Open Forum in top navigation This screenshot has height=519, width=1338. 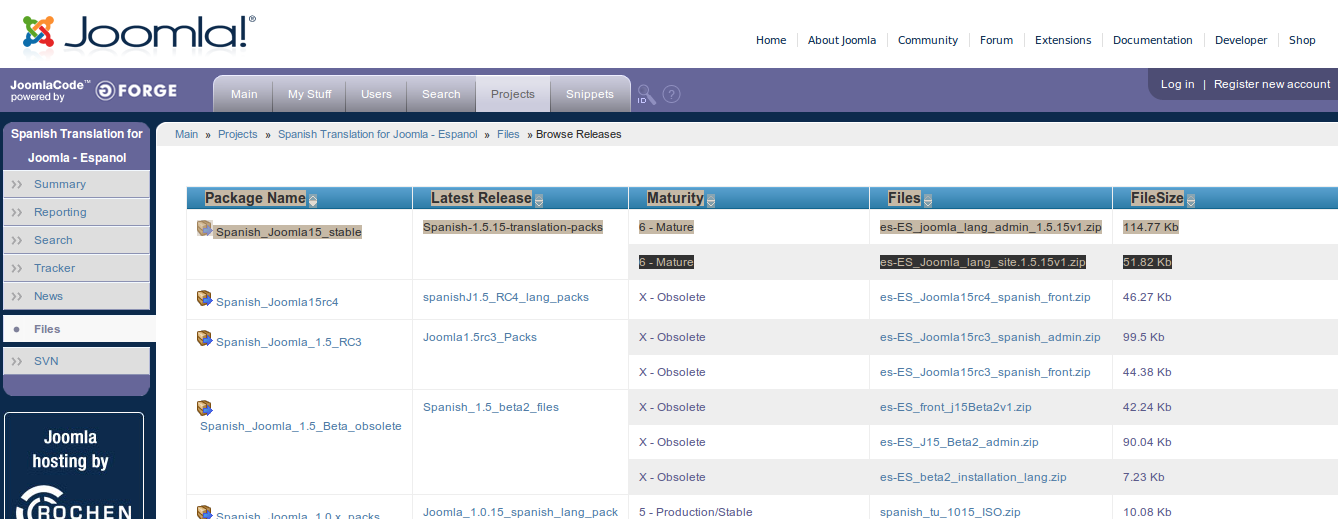click(x=996, y=40)
